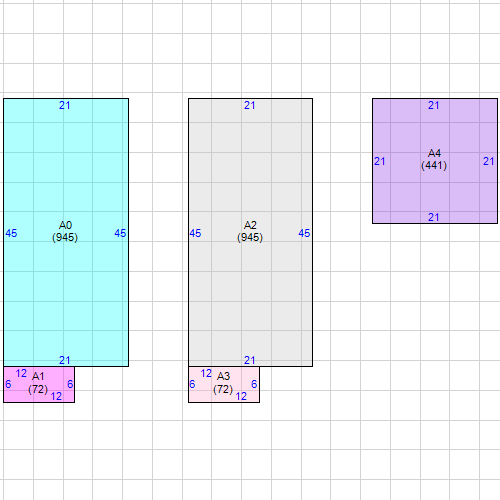The image size is (500, 500).
Task: Click the 6 label on A1's right side
Action: [70, 384]
